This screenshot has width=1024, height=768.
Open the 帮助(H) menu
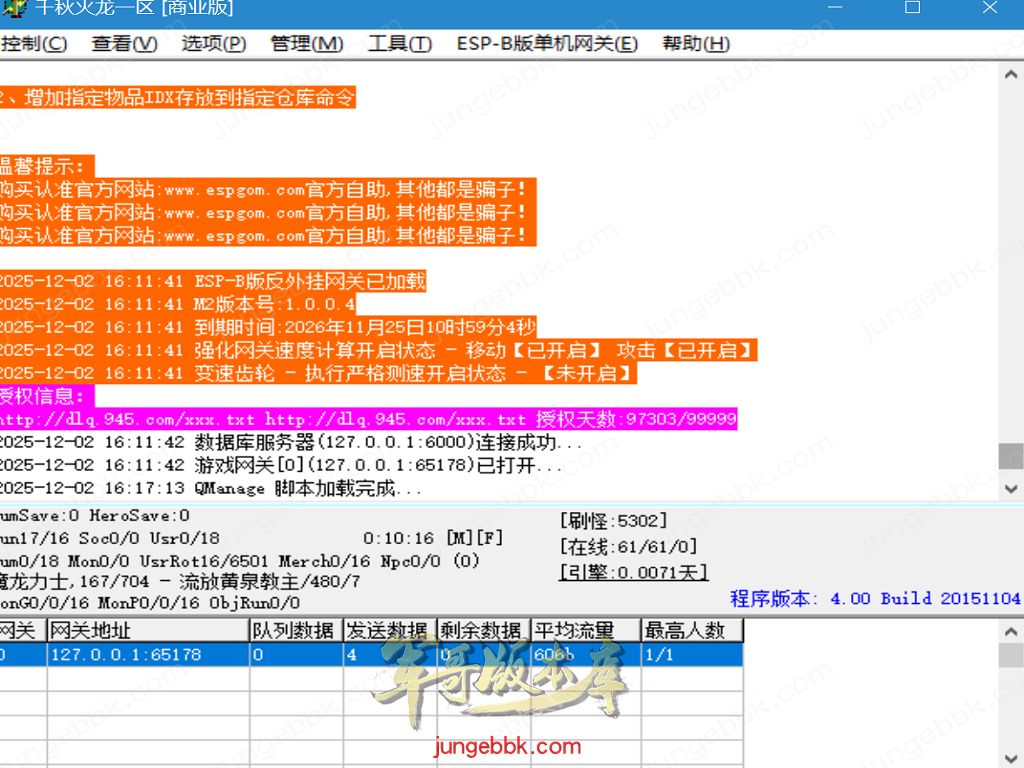pyautogui.click(x=696, y=44)
